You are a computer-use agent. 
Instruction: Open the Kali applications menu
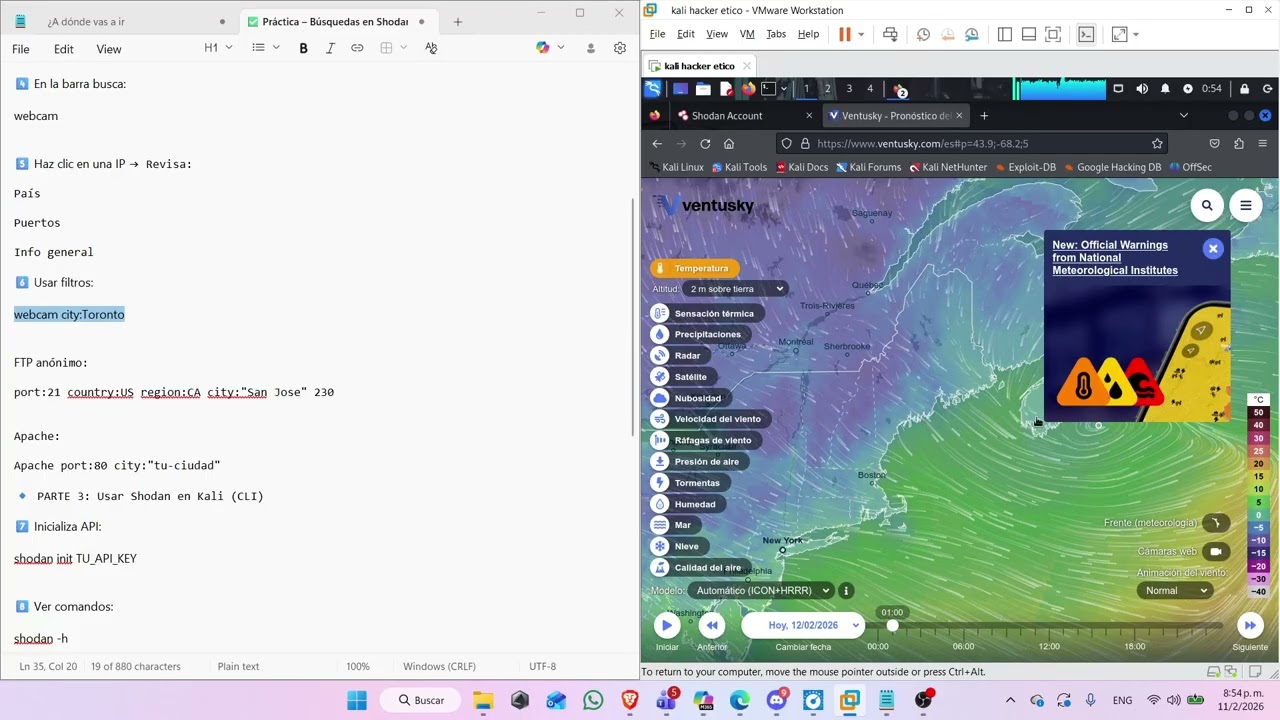653,89
